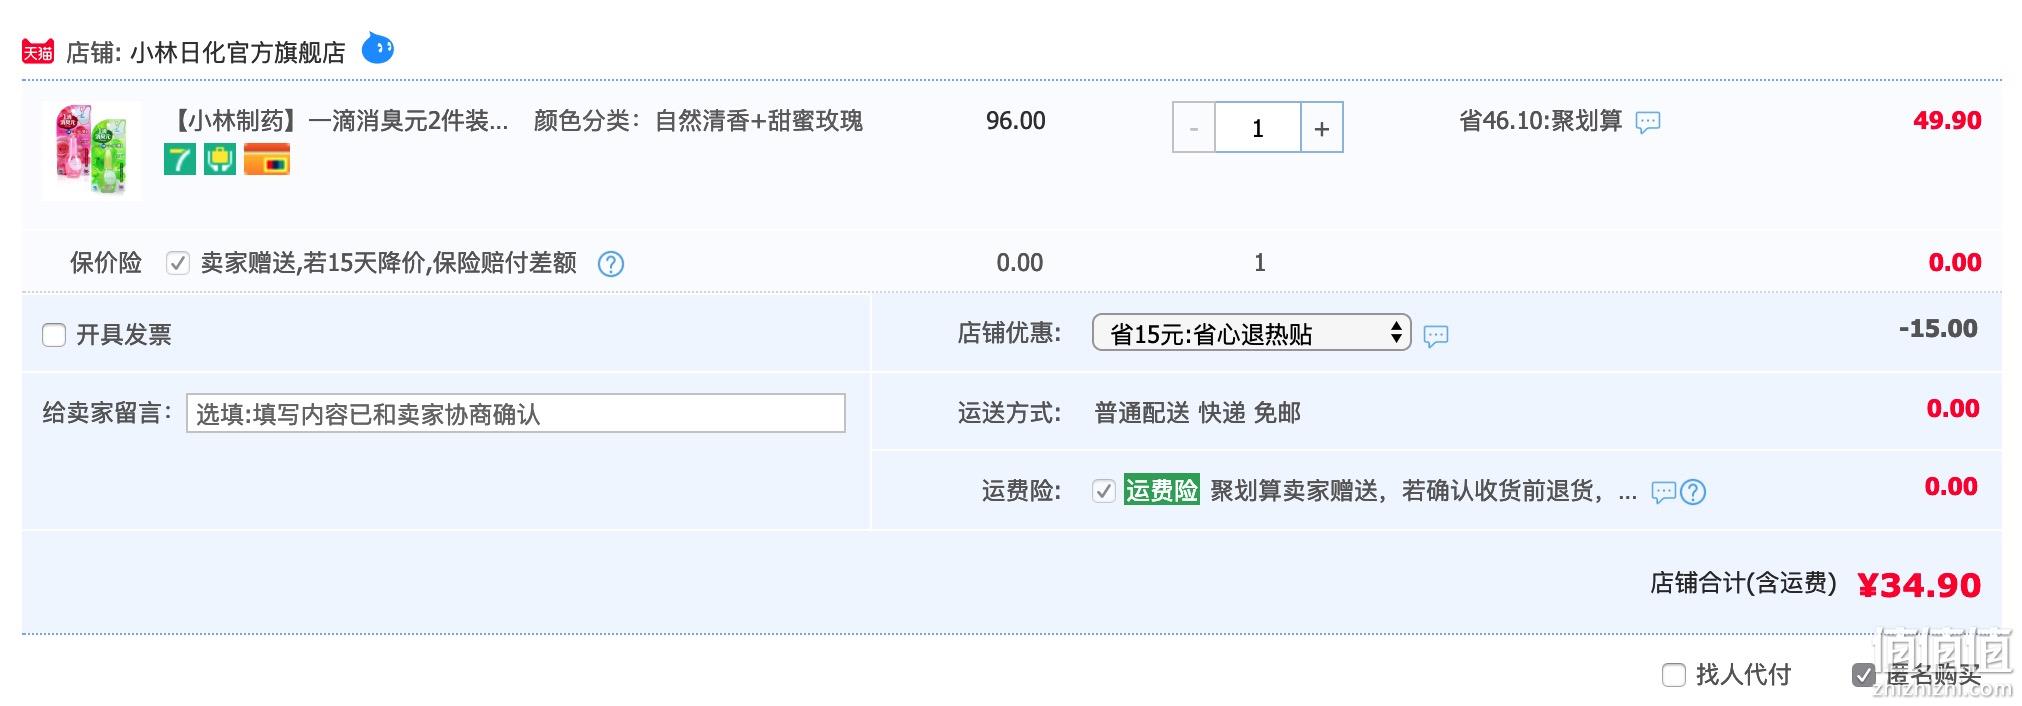Decrease the quantity with minus button

[1194, 128]
